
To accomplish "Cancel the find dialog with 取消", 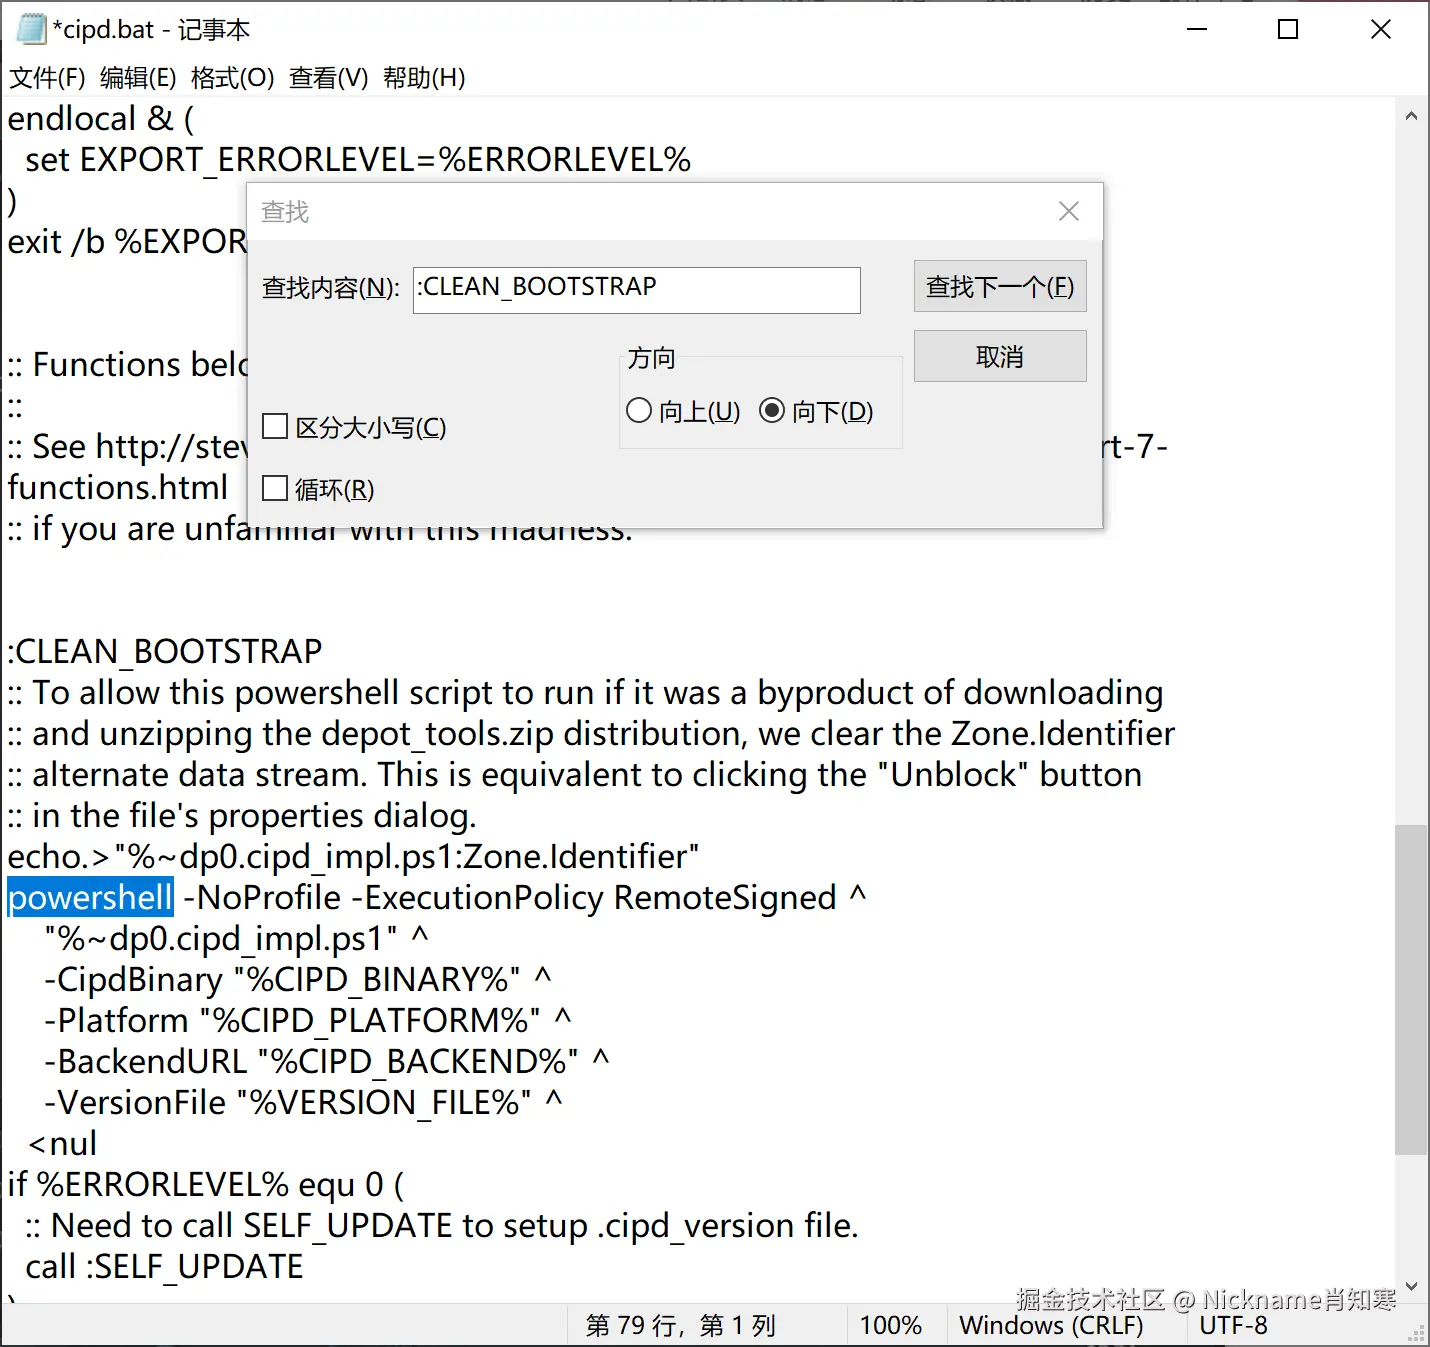I will tap(1000, 356).
